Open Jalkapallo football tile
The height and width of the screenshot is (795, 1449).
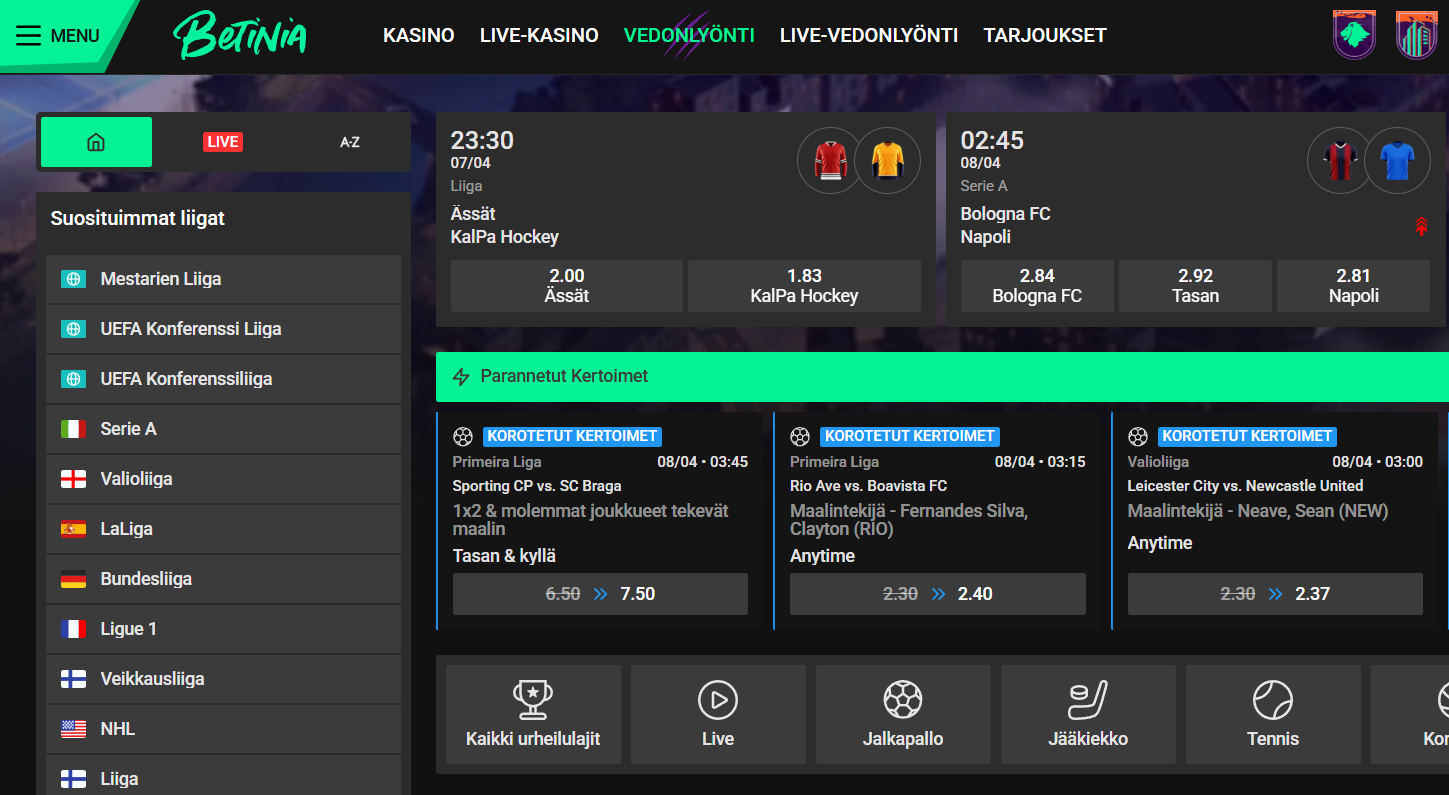[903, 714]
